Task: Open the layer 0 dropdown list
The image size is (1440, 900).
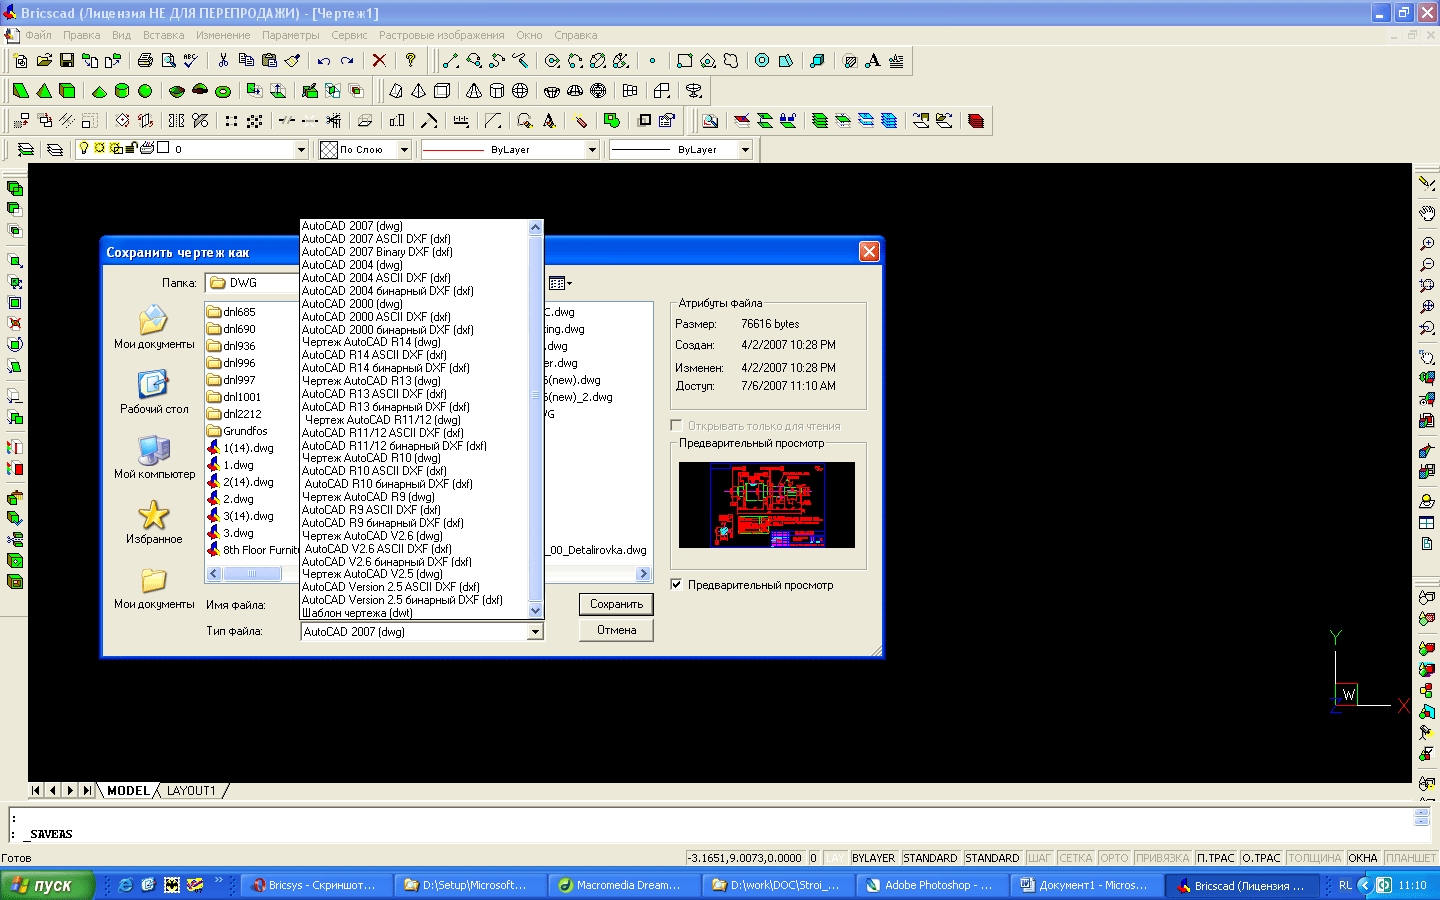Action: [x=301, y=149]
